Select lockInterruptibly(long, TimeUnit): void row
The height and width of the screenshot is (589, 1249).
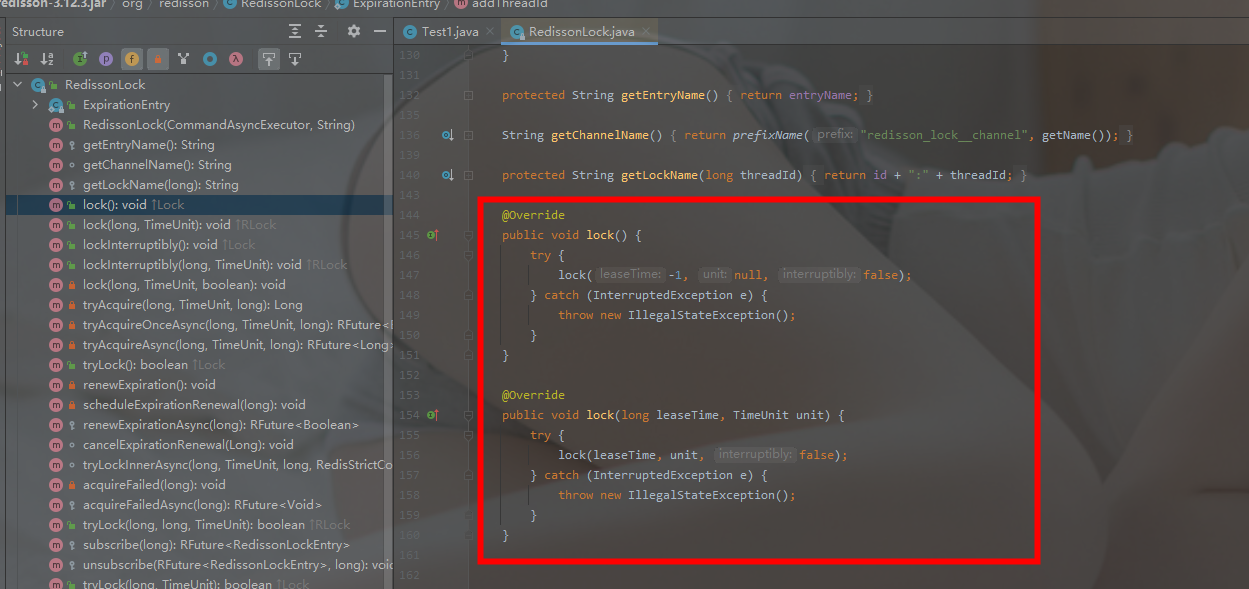pyautogui.click(x=199, y=265)
